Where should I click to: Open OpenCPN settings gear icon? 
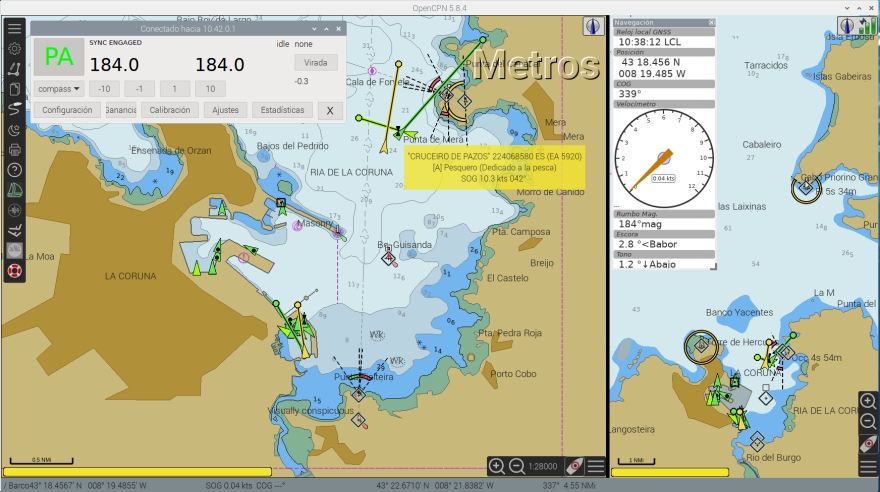(x=14, y=49)
